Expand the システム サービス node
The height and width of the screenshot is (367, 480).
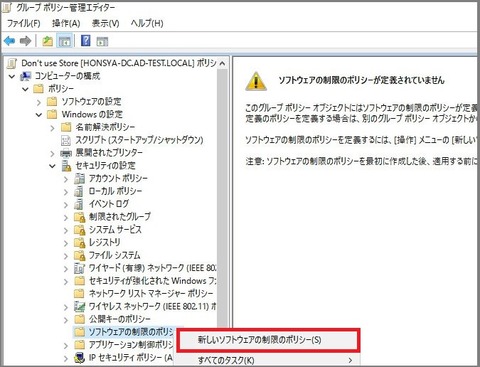point(66,230)
